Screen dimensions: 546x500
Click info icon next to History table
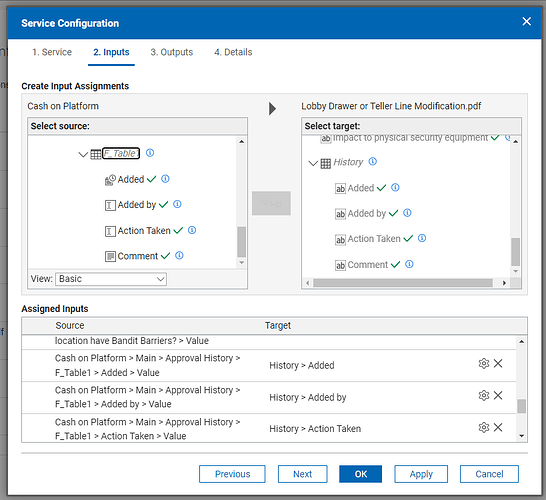pyautogui.click(x=373, y=162)
